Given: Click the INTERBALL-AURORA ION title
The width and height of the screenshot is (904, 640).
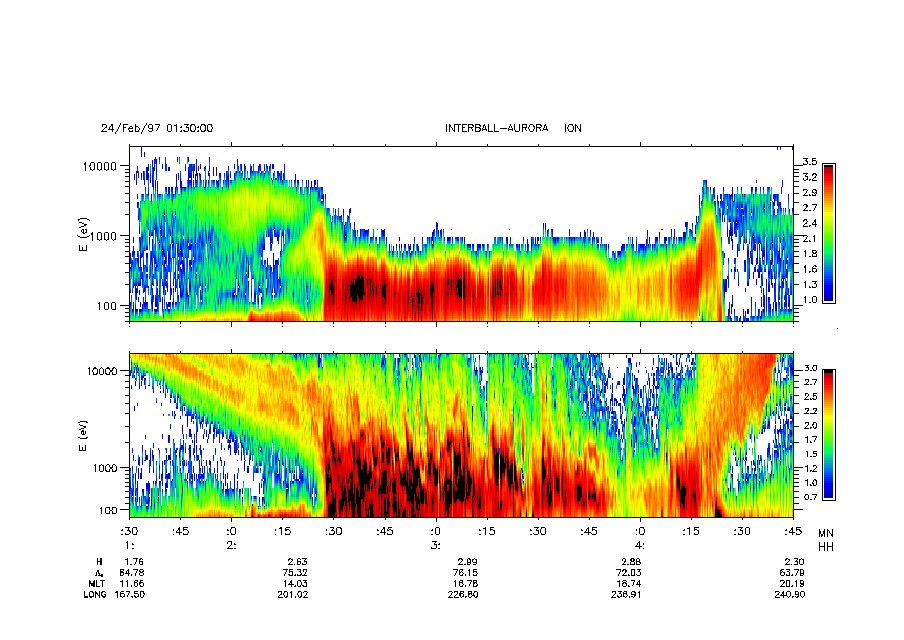Looking at the screenshot, I should click(513, 129).
